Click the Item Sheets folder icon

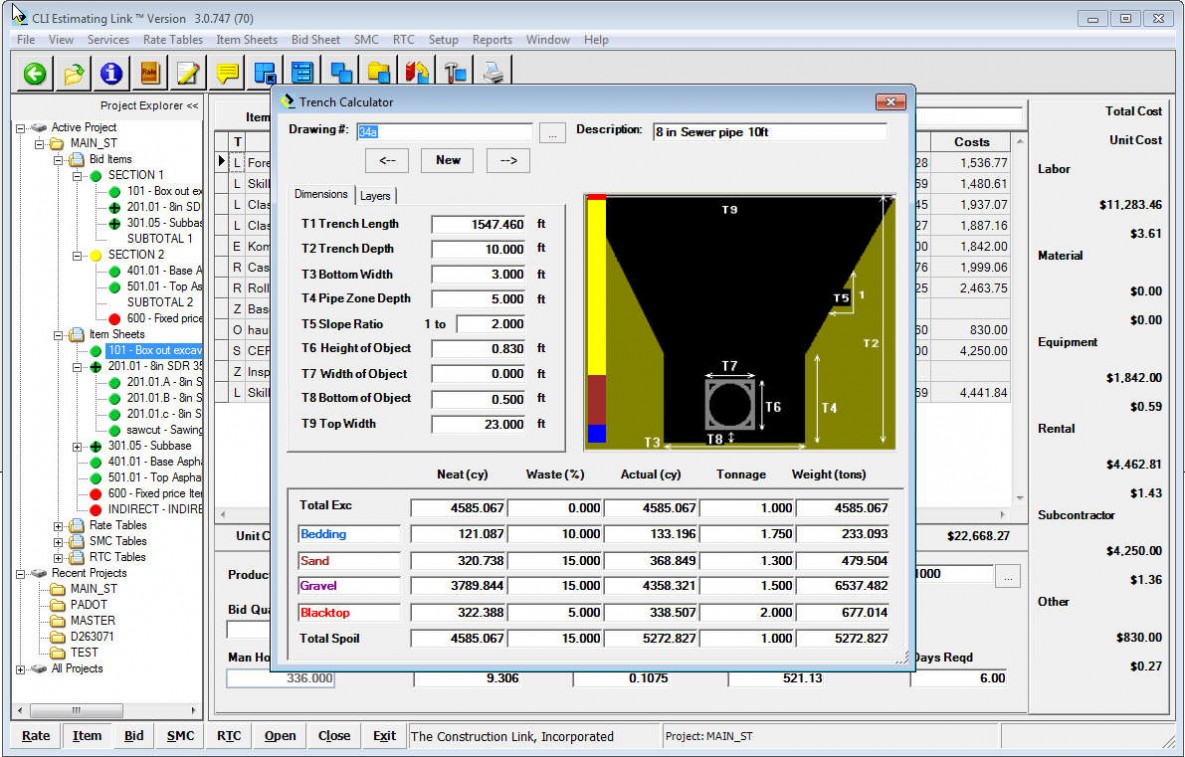coord(77,335)
